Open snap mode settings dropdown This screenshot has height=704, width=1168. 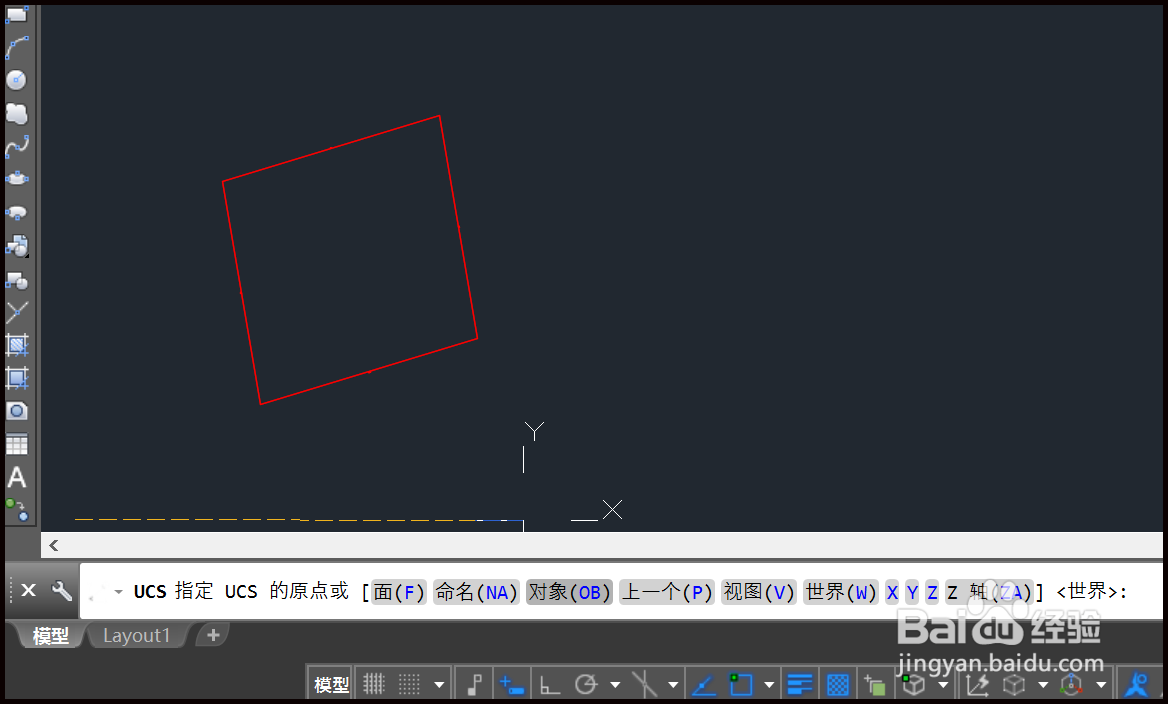[439, 685]
